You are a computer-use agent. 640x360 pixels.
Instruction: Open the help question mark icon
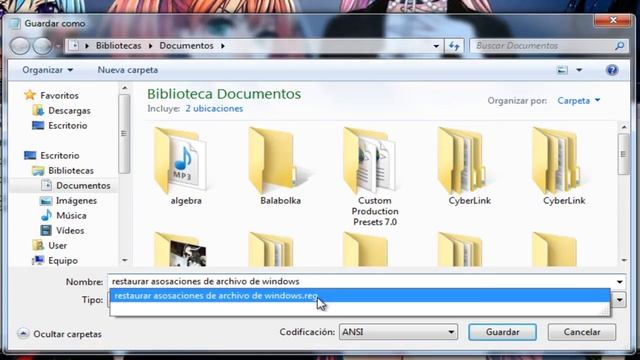[612, 70]
